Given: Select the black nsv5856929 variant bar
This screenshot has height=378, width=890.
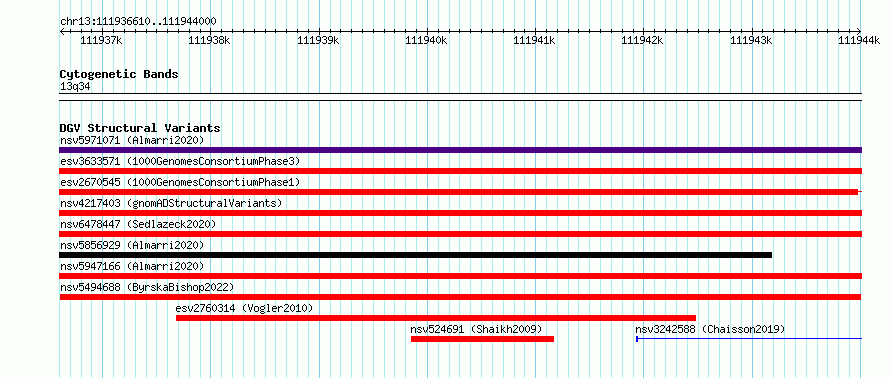Looking at the screenshot, I should (x=415, y=255).
